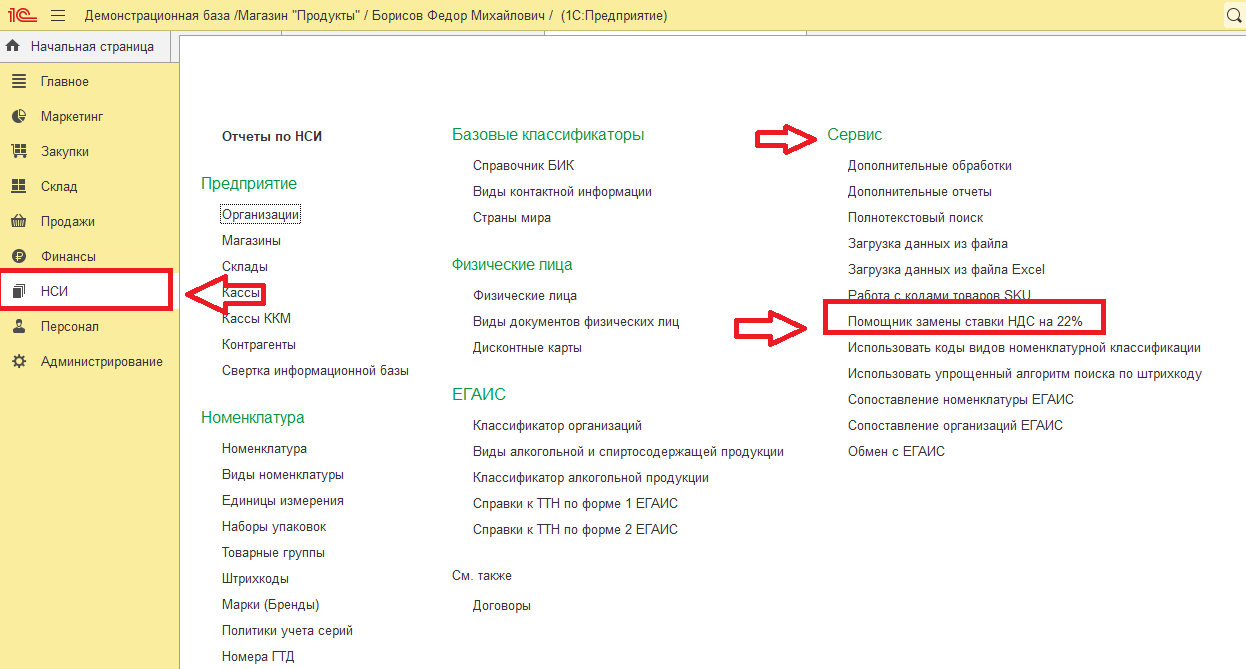
Task: Open Загрузка данных из файла Excel
Action: 946,269
